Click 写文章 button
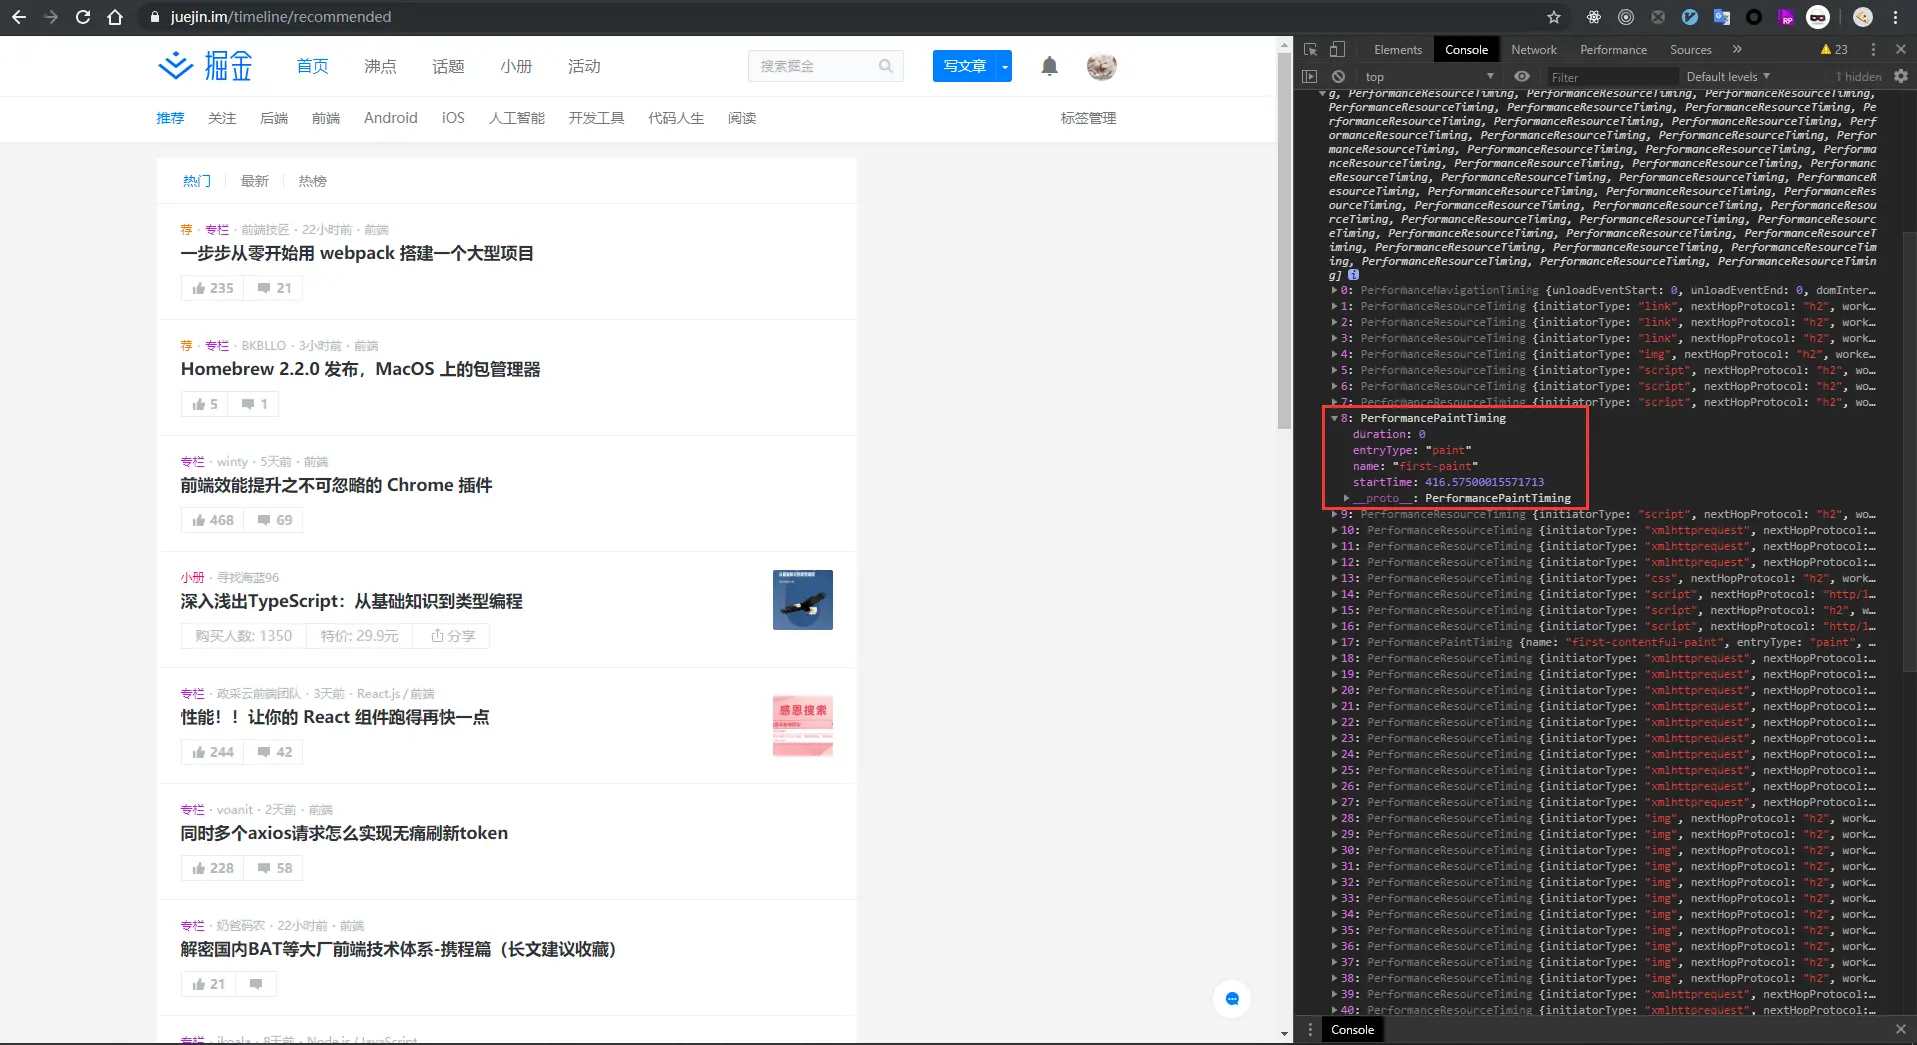Viewport: 1917px width, 1045px height. [965, 66]
